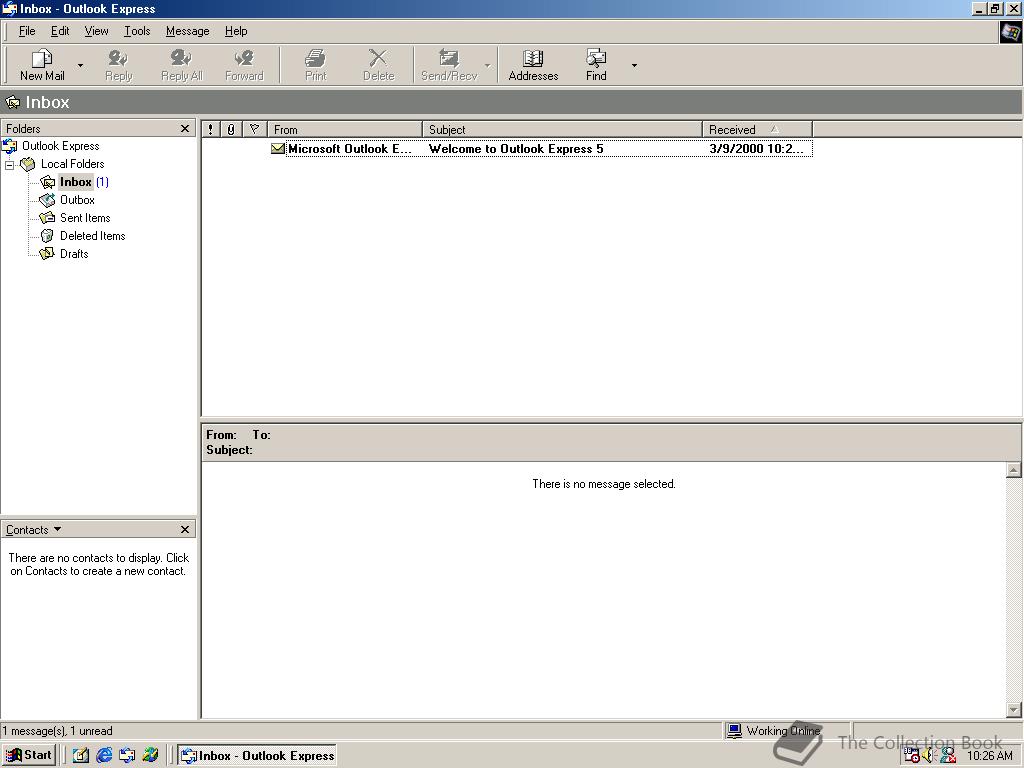The width and height of the screenshot is (1024, 768).
Task: Click Inbox - Outlook Express taskbar button
Action: [x=257, y=756]
